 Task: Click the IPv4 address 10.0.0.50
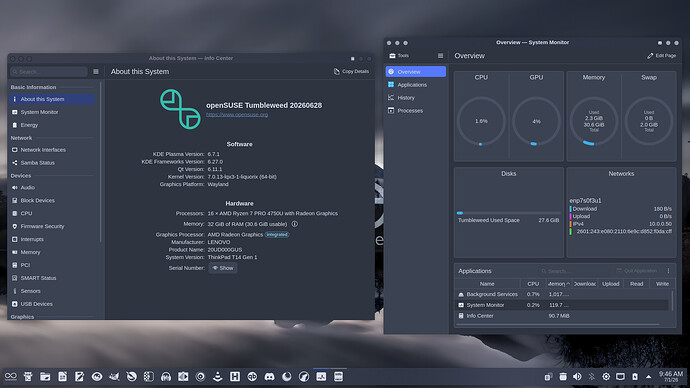(660, 224)
